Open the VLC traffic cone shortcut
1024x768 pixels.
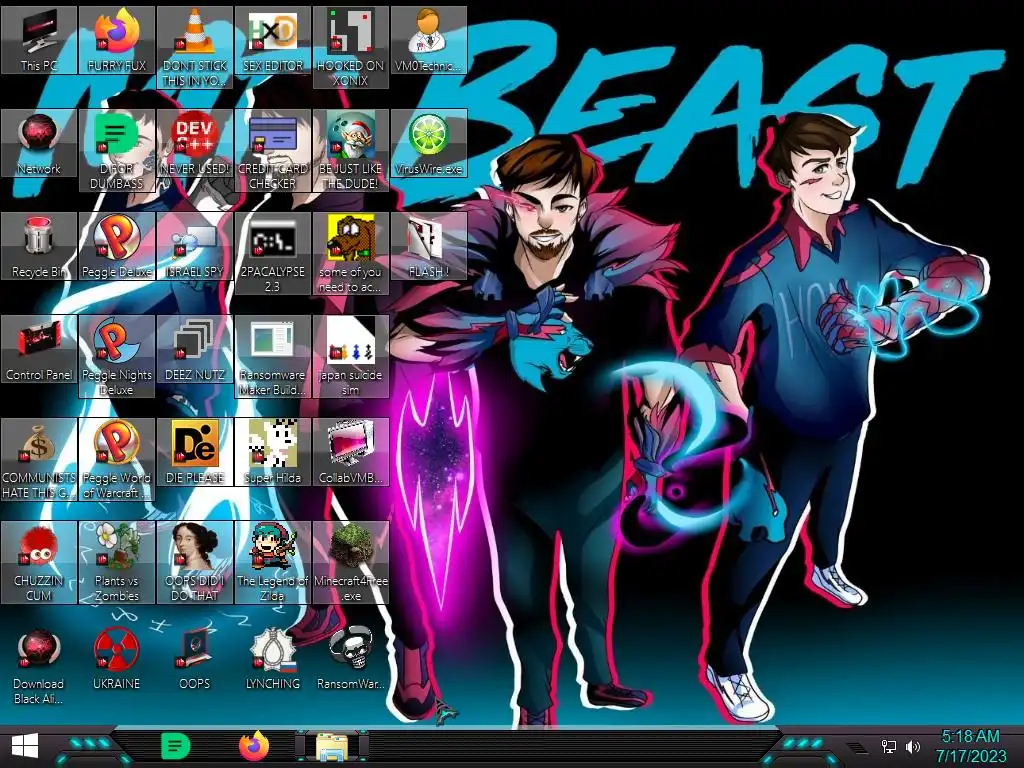(x=195, y=48)
